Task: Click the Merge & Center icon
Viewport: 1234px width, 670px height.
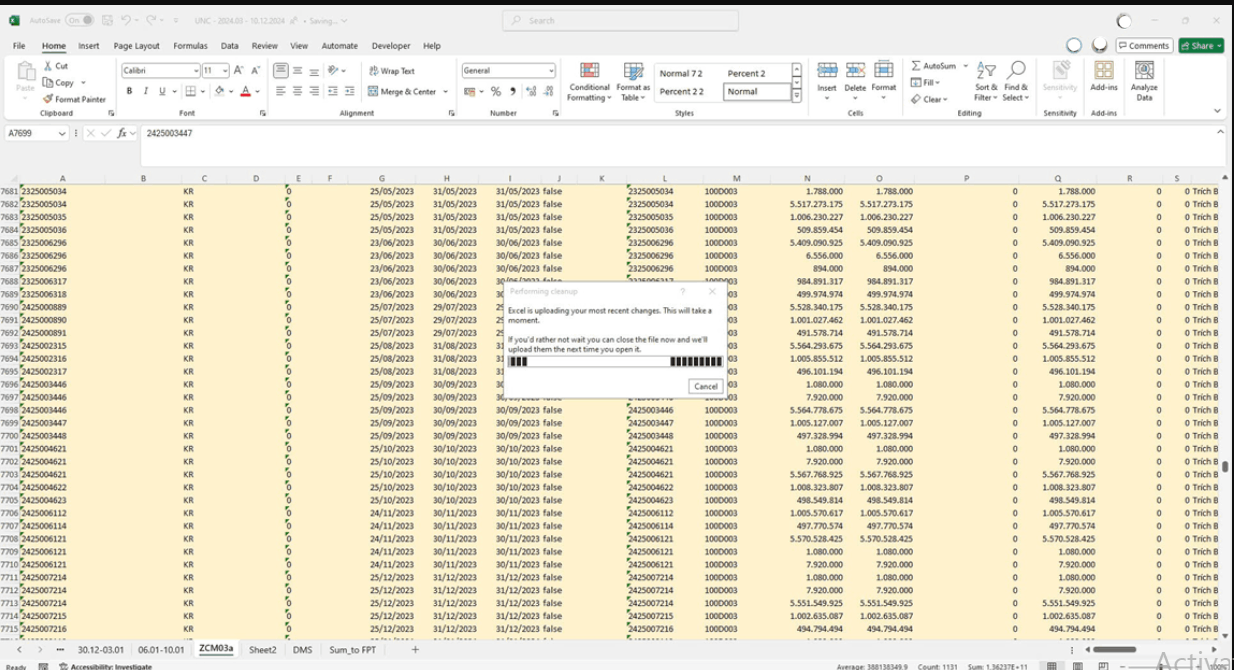Action: 403,91
